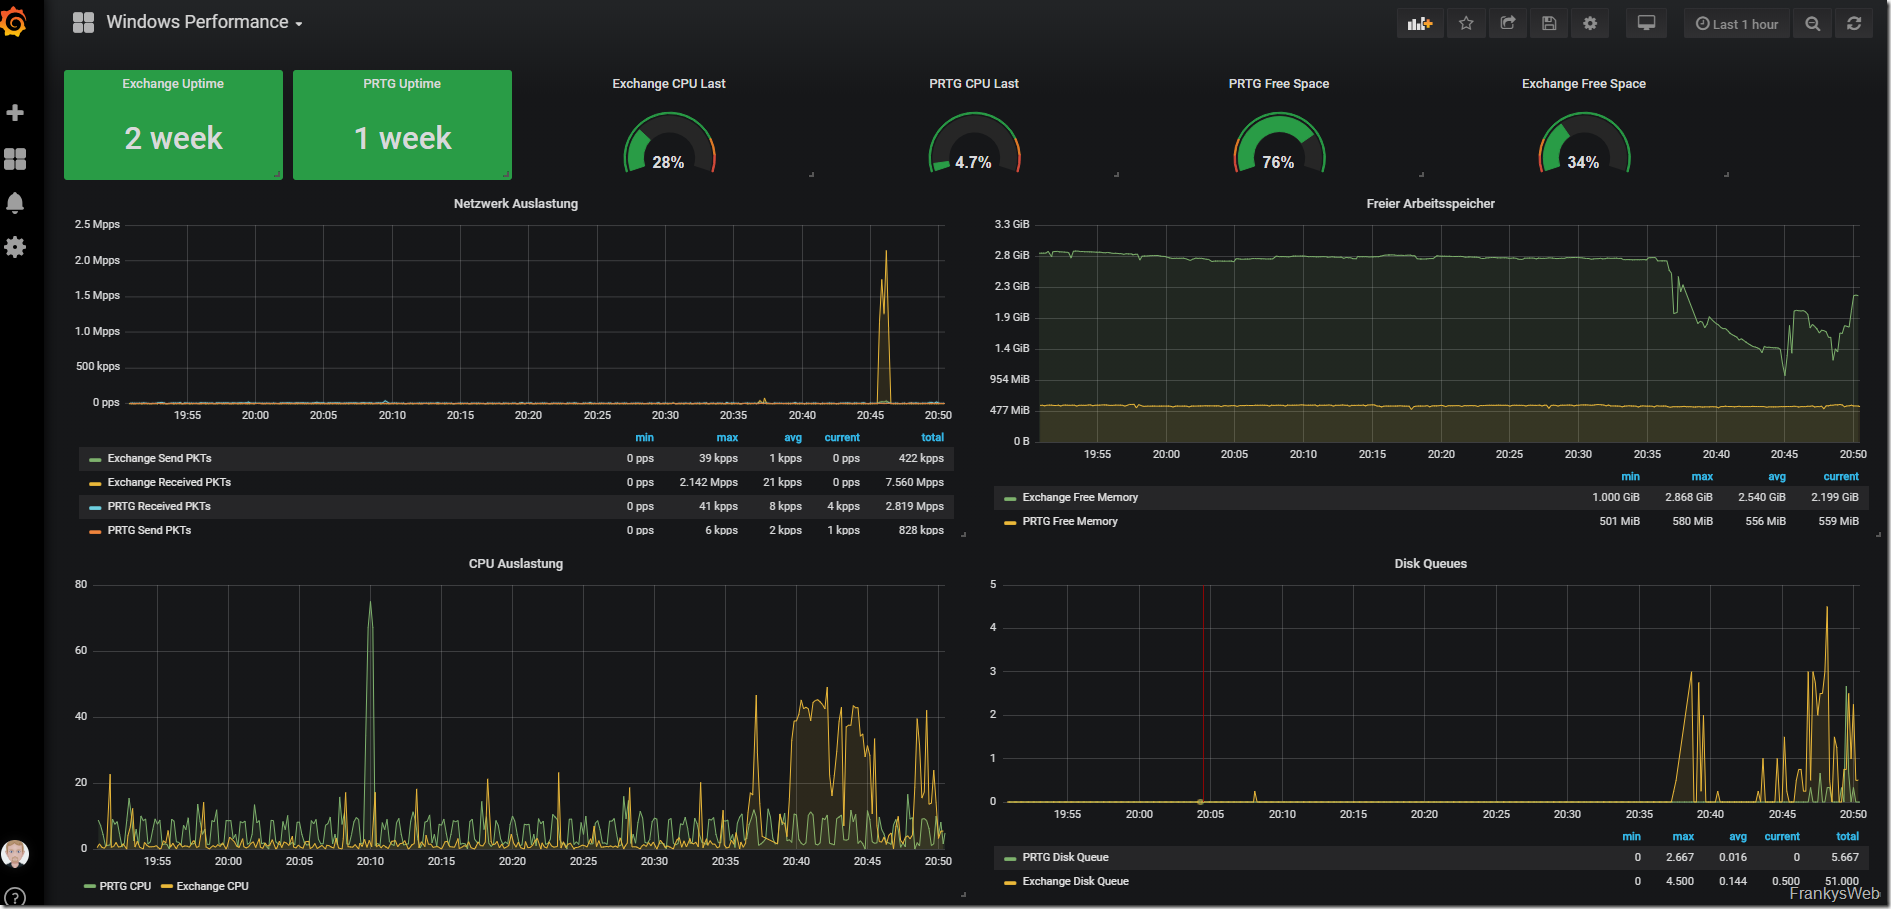The height and width of the screenshot is (909, 1891).
Task: Sort Disk Queues legend by total column
Action: point(1847,836)
